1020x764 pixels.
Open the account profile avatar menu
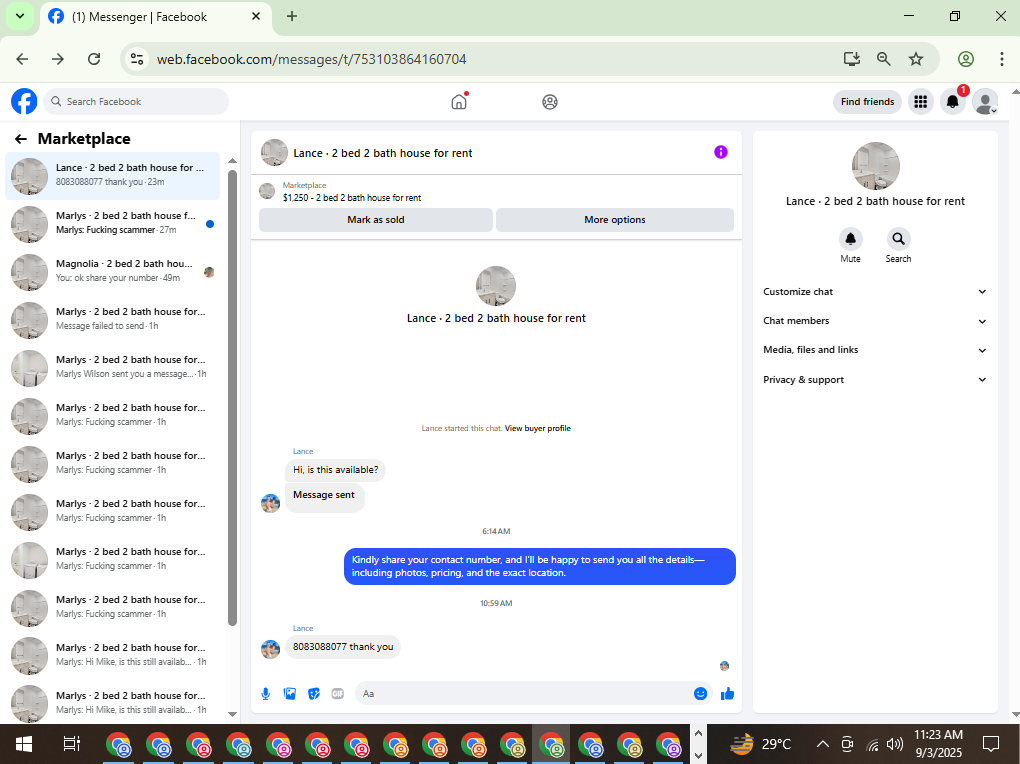click(x=985, y=102)
